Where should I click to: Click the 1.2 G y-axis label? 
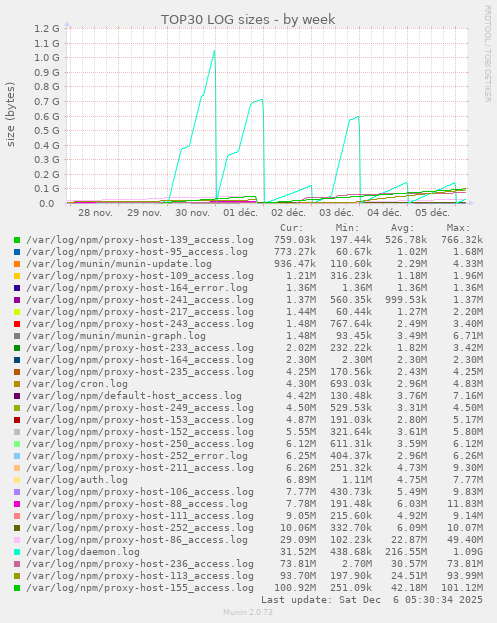[x=46, y=29]
